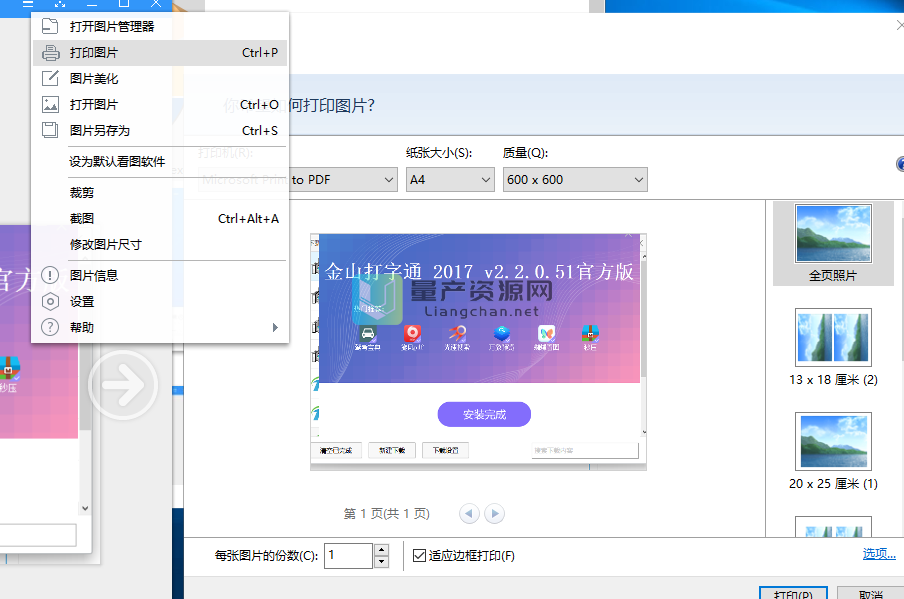Select 图片美化 from the menu
This screenshot has width=904, height=599.
[x=160, y=78]
